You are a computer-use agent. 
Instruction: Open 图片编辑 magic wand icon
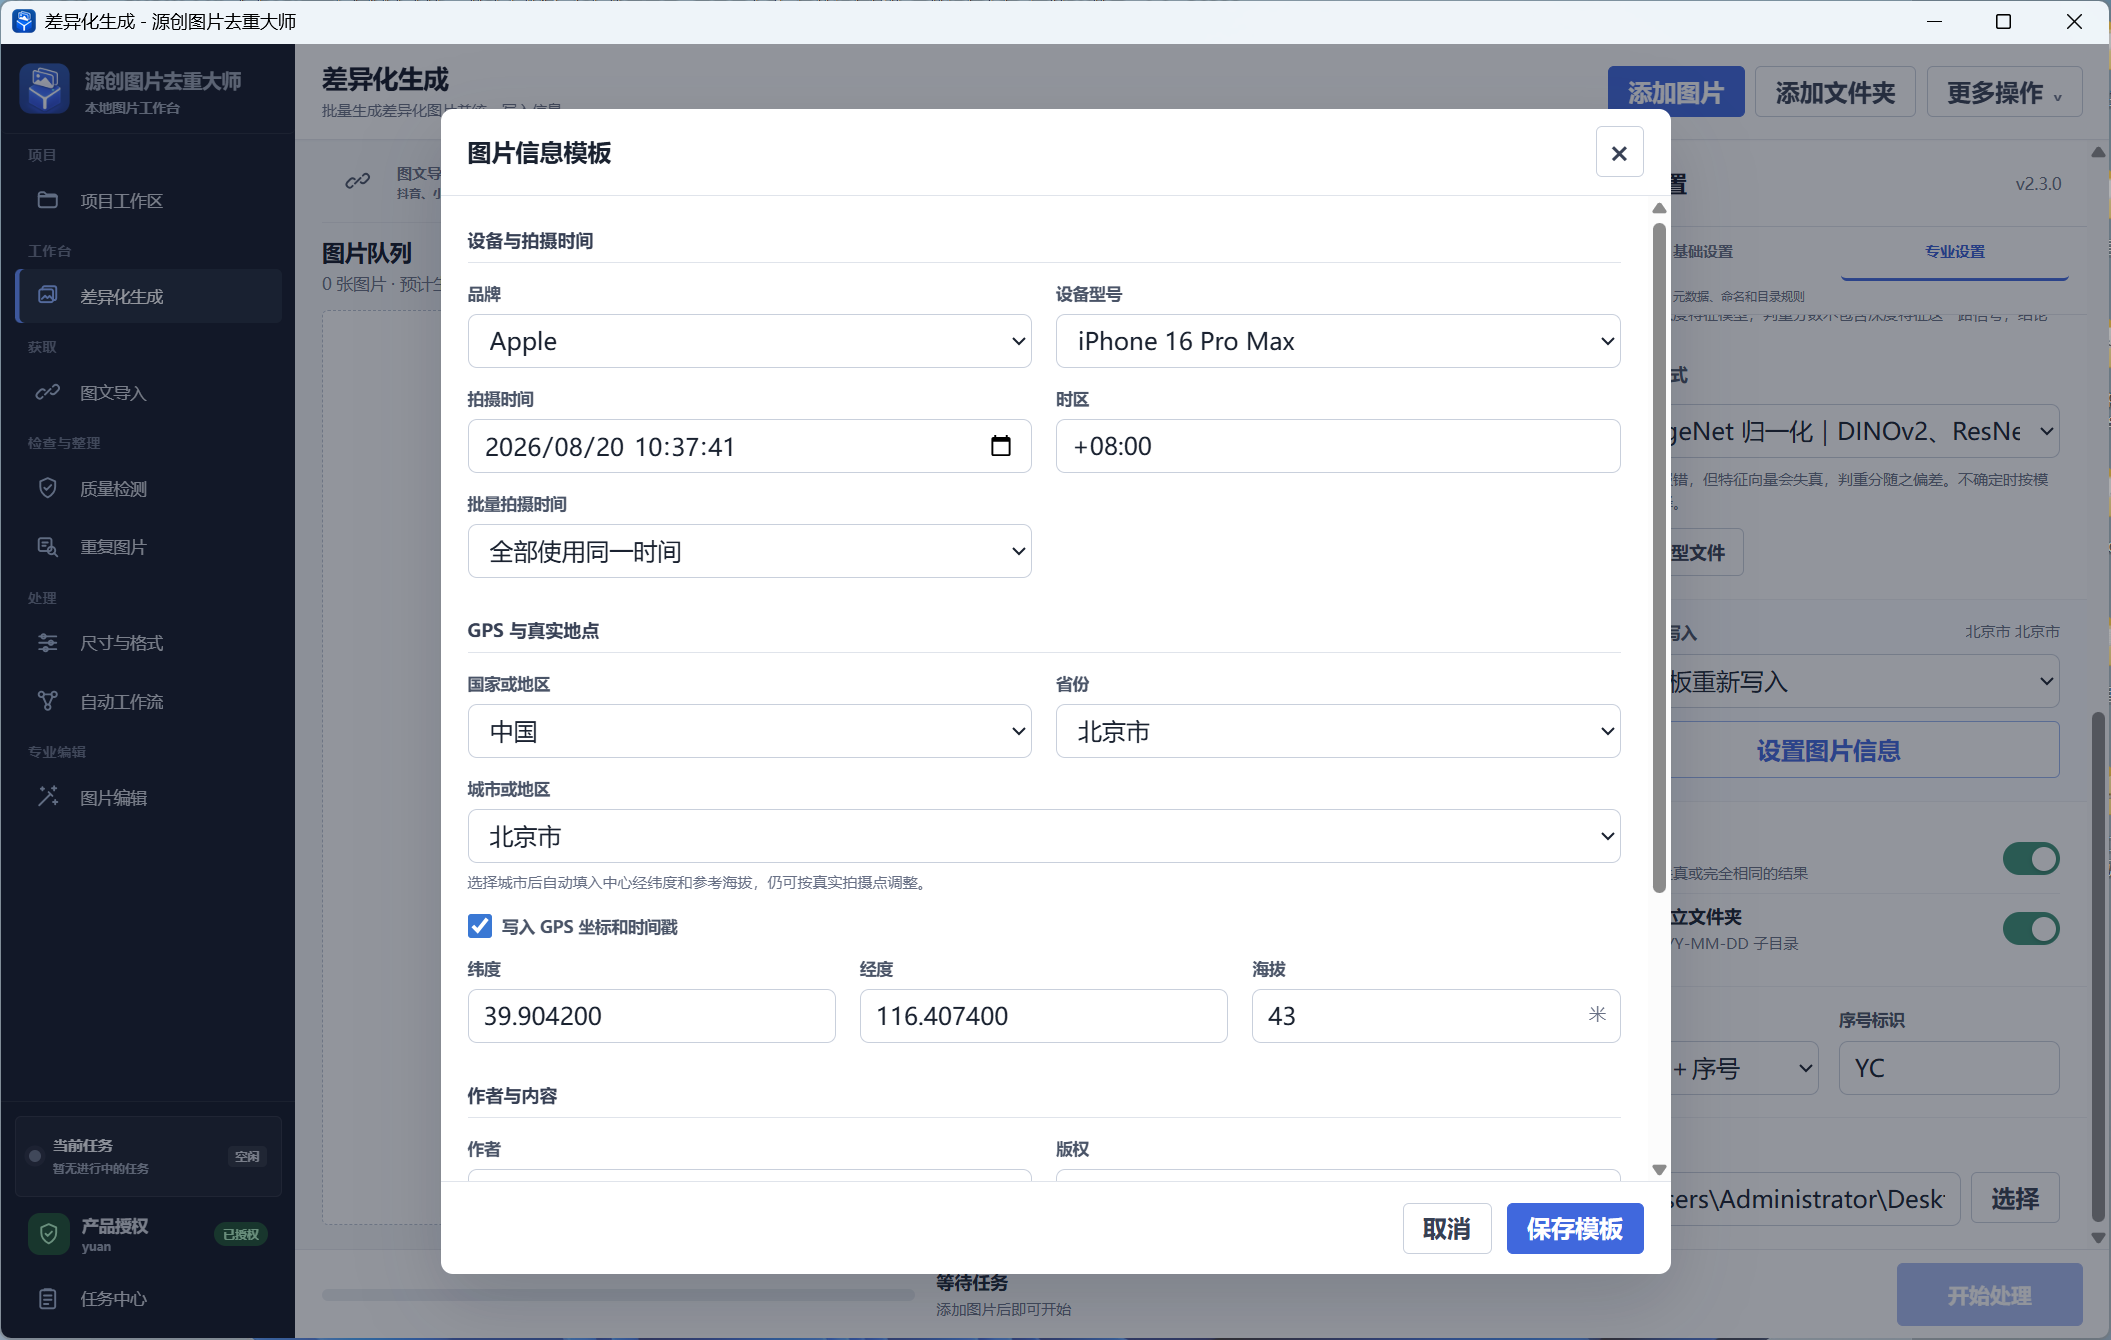click(x=47, y=797)
